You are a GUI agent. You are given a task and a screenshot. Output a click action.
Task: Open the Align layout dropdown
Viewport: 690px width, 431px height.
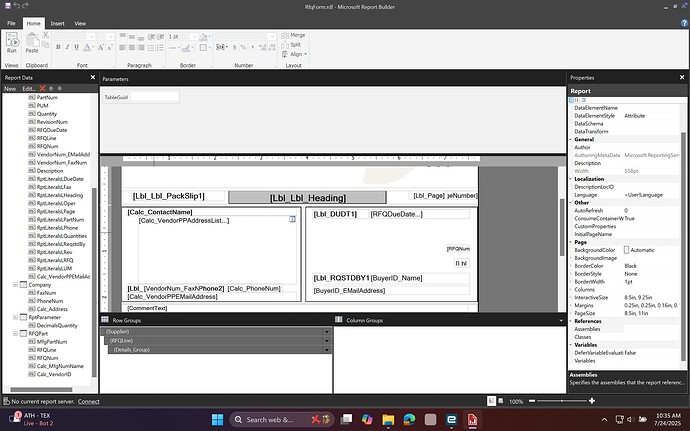click(x=294, y=54)
